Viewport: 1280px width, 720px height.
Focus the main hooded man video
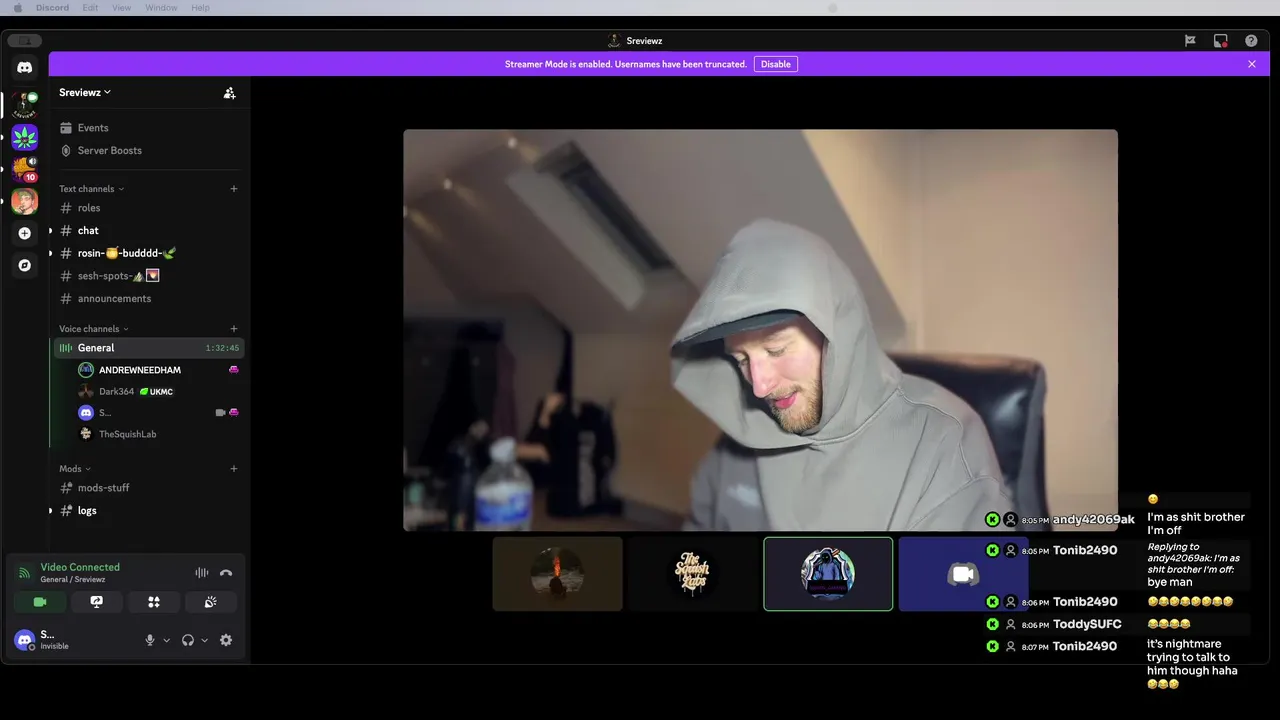[760, 330]
